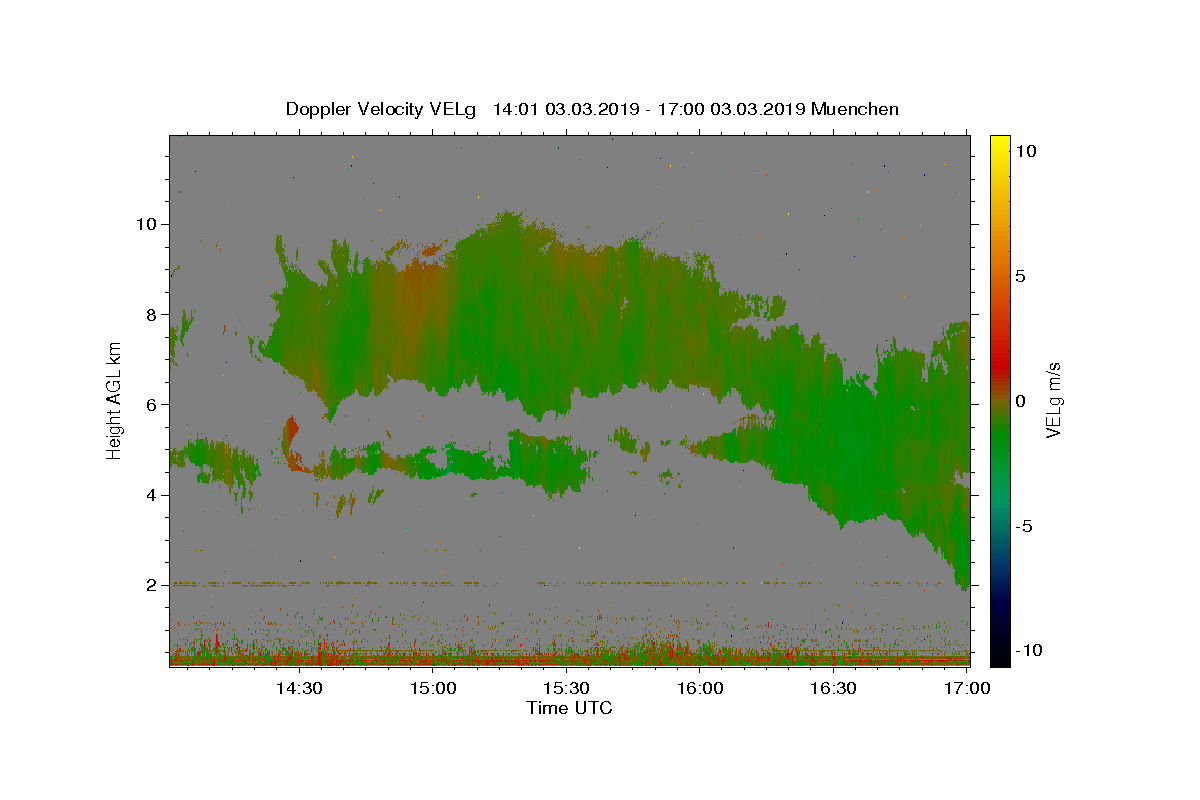Click the 16:00 time tick label
1200x800 pixels.
[699, 688]
